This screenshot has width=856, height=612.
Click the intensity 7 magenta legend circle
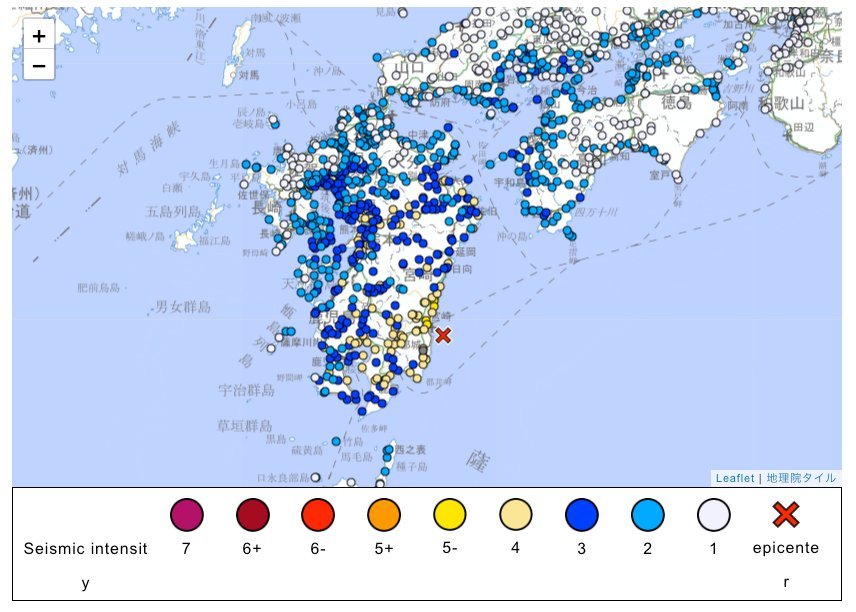pos(186,515)
